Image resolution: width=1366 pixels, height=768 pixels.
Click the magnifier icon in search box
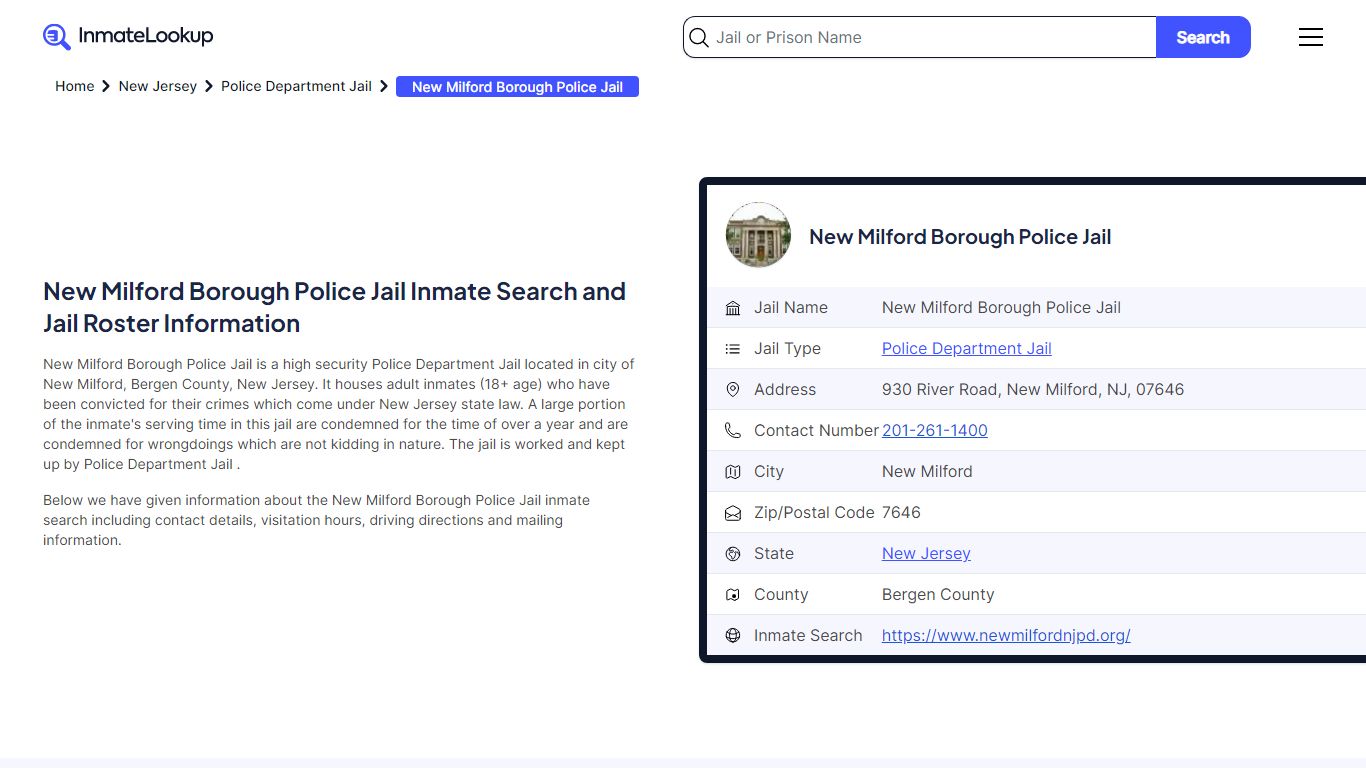pos(700,38)
